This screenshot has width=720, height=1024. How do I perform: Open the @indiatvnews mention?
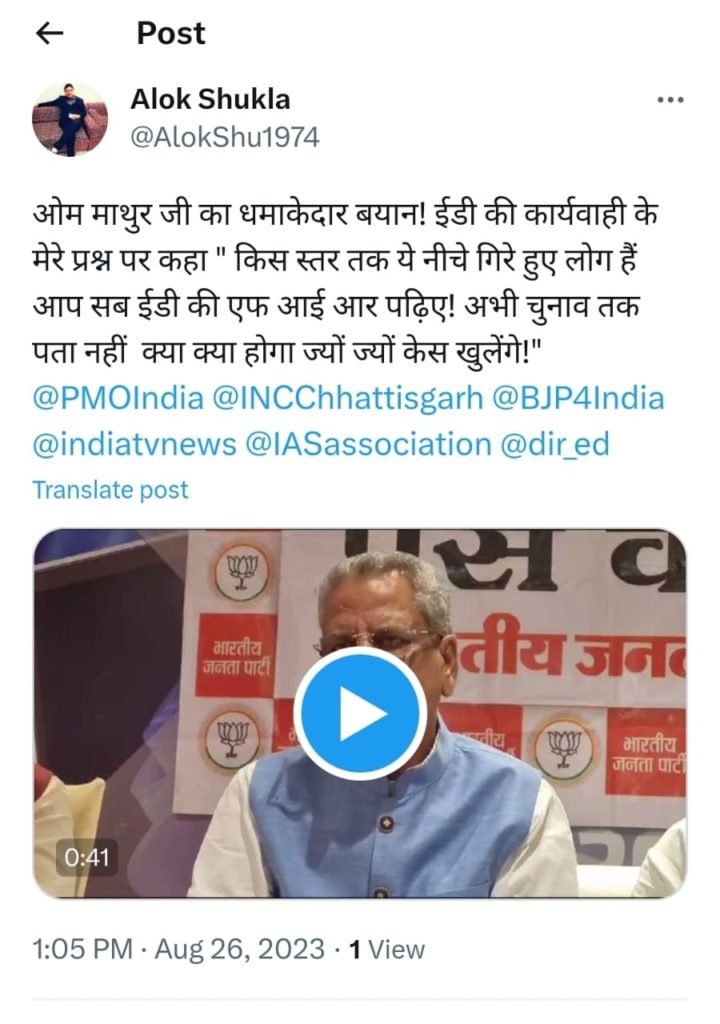click(135, 445)
